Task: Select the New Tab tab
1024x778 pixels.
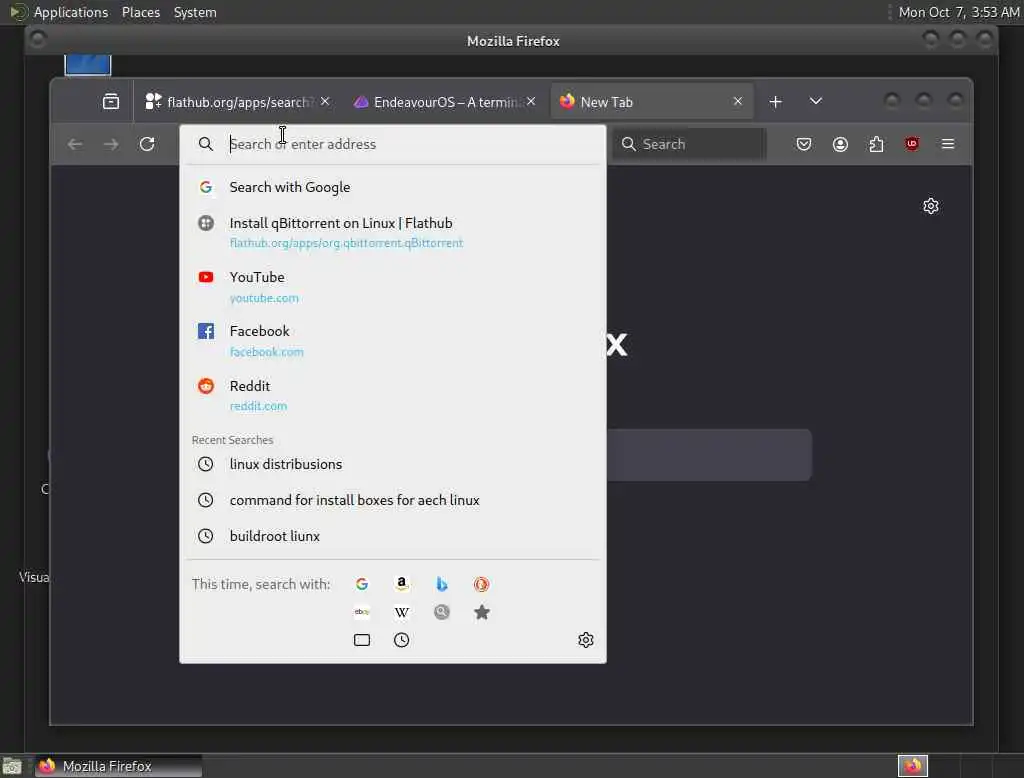Action: 650,102
